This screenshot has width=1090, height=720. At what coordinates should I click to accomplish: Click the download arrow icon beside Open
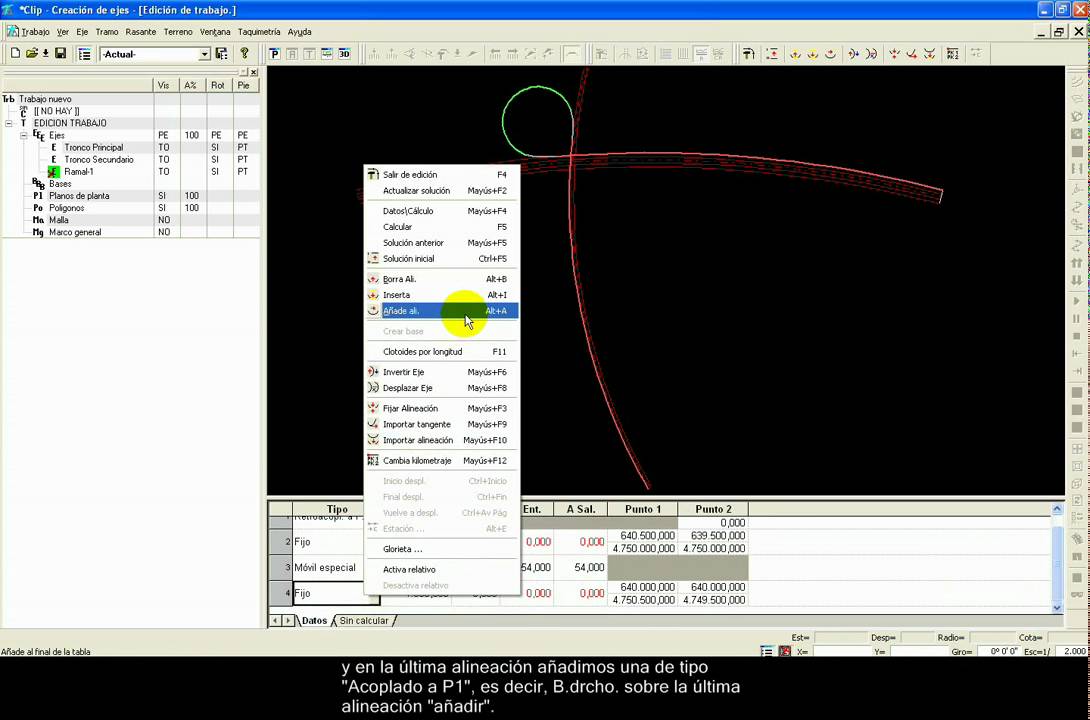tap(45, 54)
